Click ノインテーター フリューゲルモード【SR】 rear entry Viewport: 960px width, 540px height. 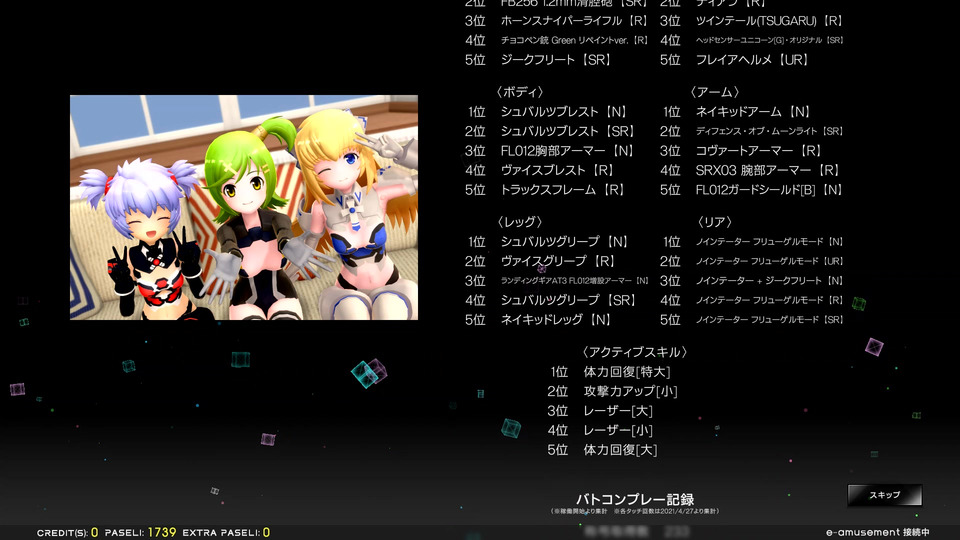[770, 320]
